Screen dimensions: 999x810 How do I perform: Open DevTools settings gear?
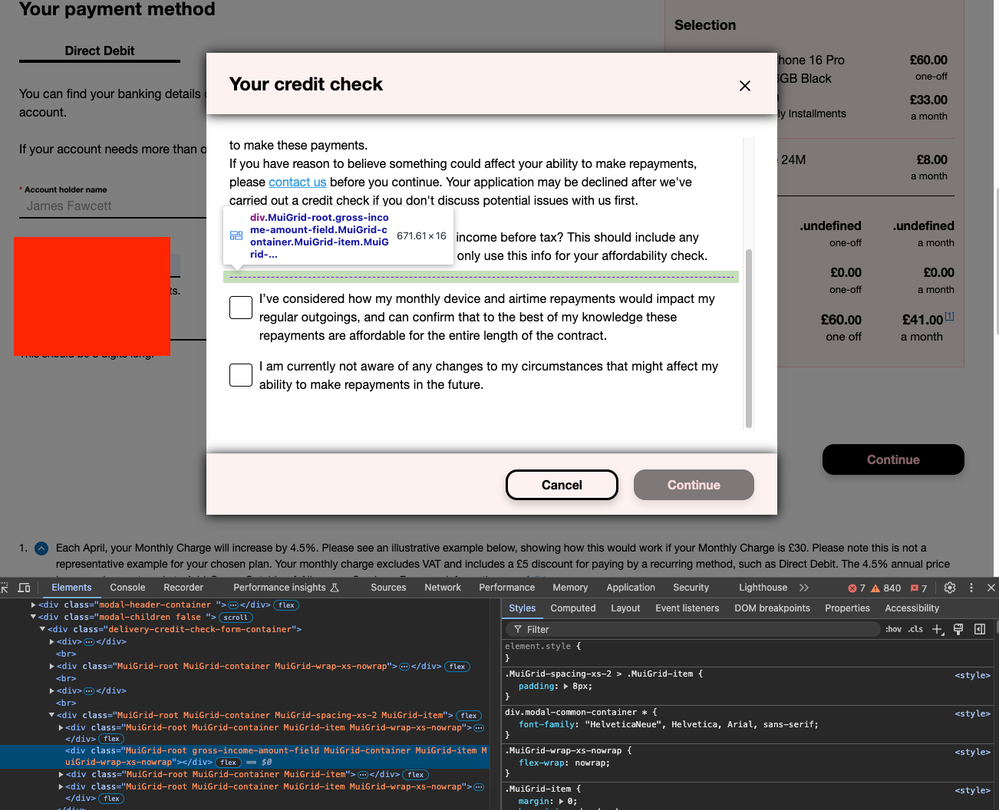950,588
